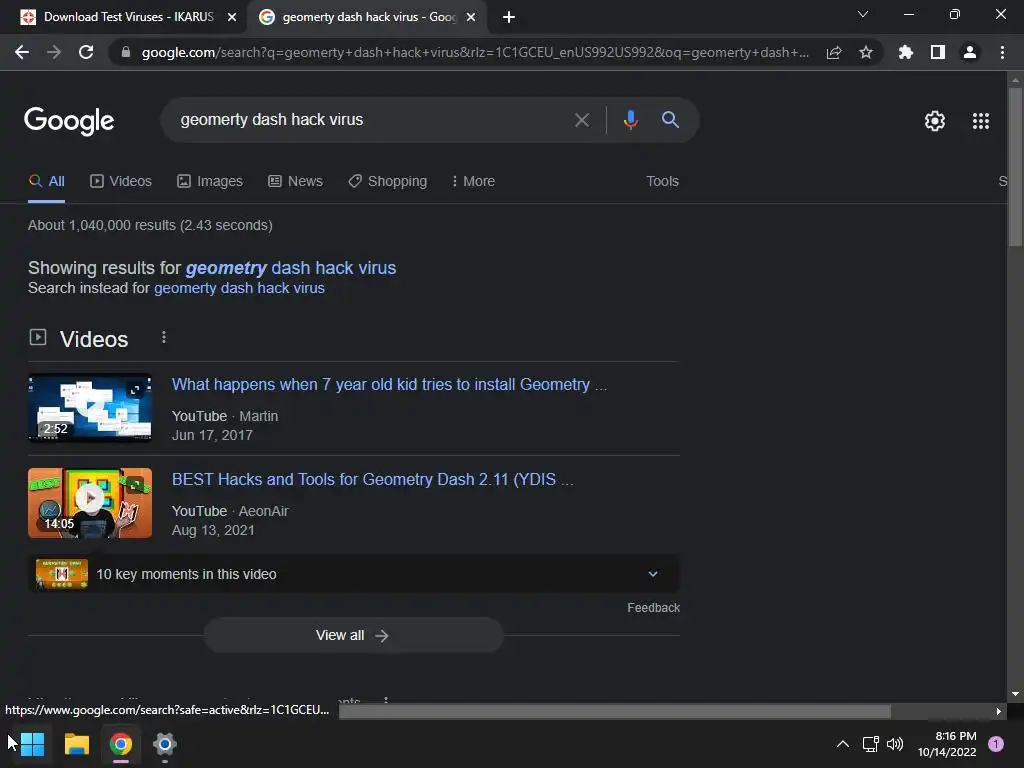Select the All results tab

46,182
